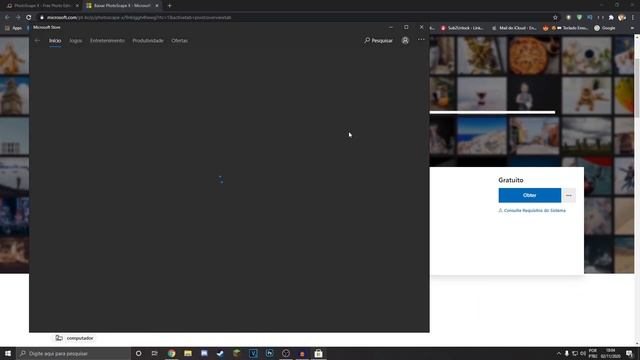Open the Windows Start menu
The image size is (640, 360).
tap(8, 353)
